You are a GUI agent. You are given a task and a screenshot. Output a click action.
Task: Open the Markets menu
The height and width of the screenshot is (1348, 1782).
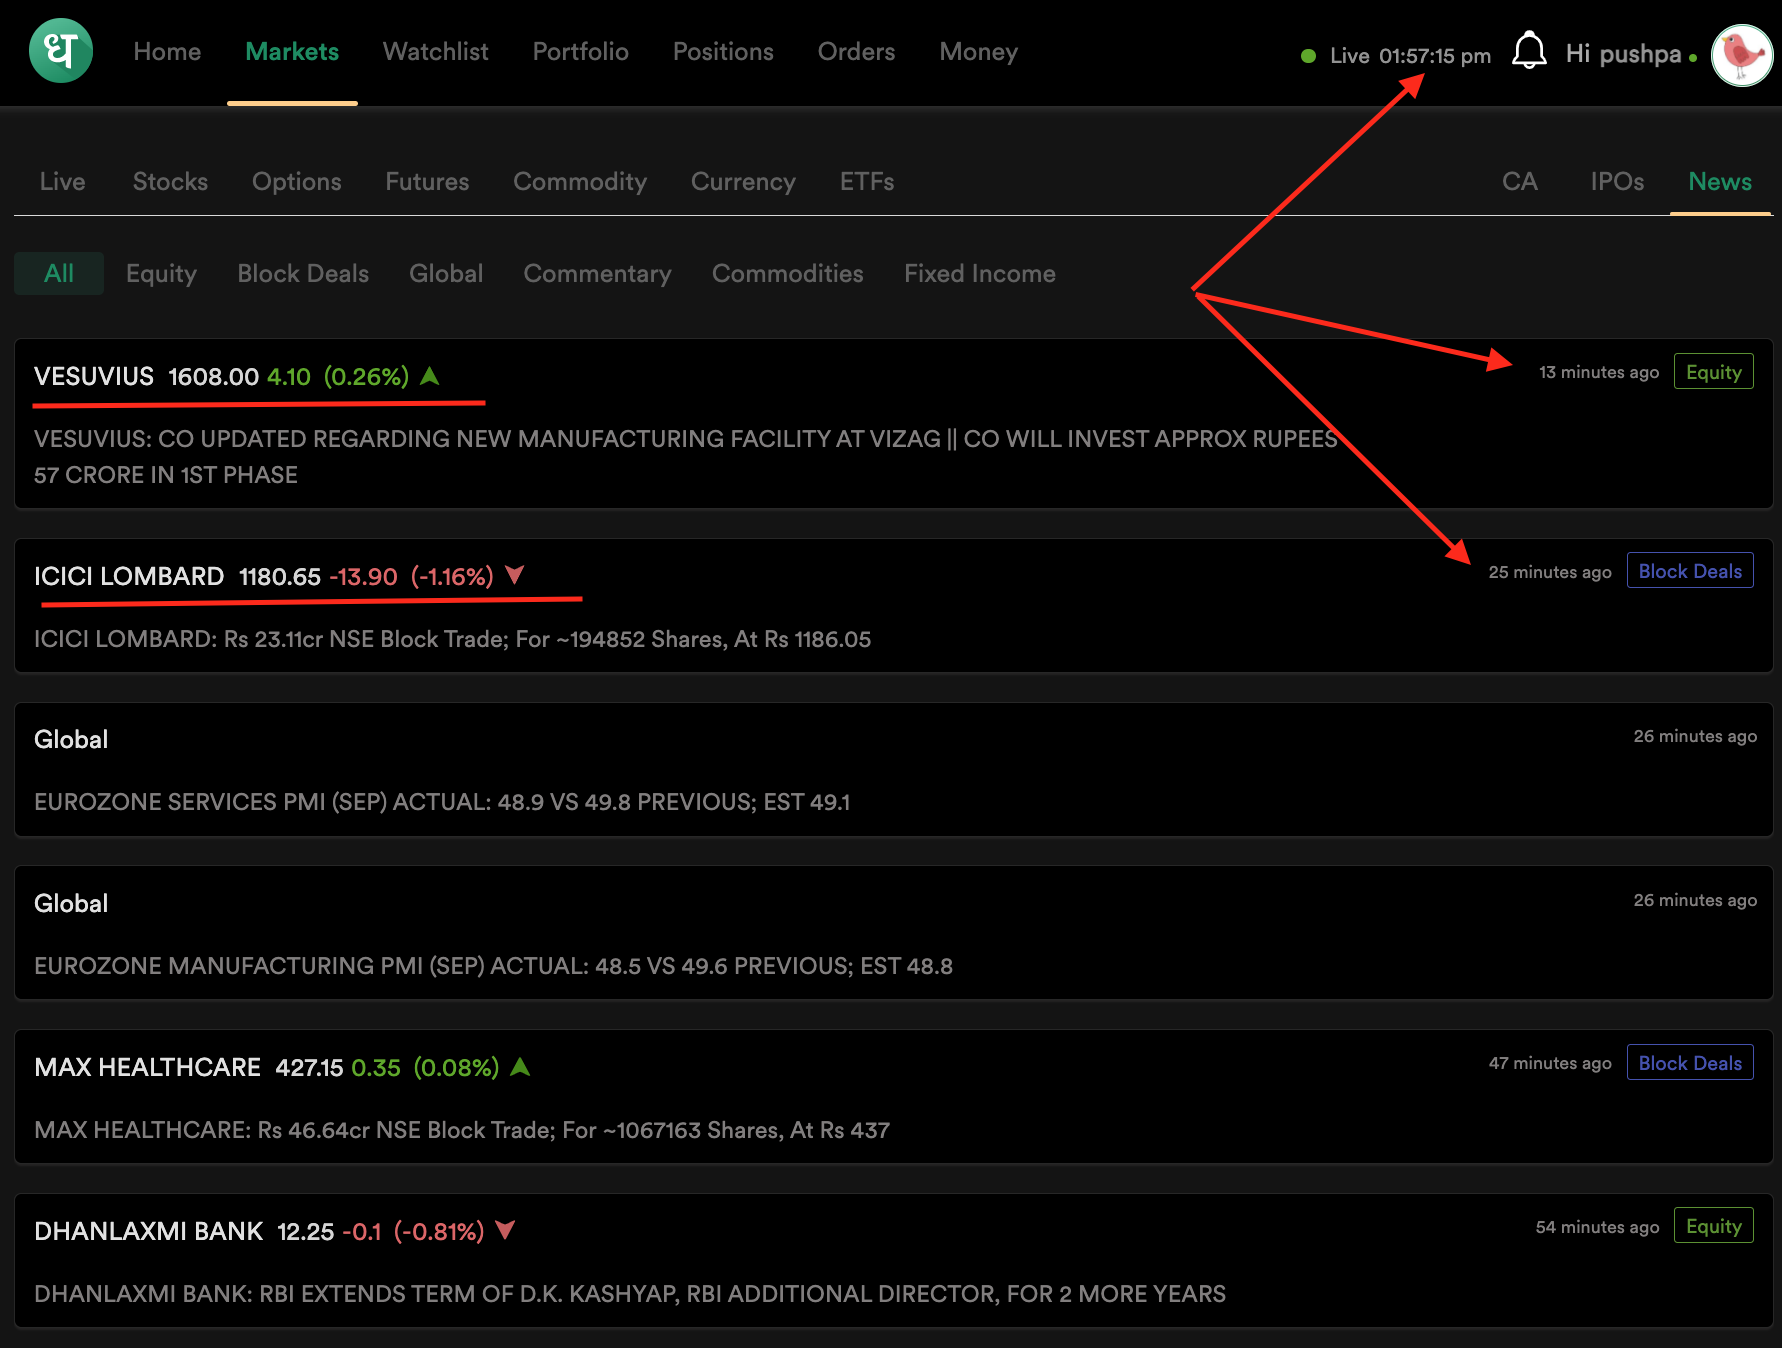(x=292, y=52)
